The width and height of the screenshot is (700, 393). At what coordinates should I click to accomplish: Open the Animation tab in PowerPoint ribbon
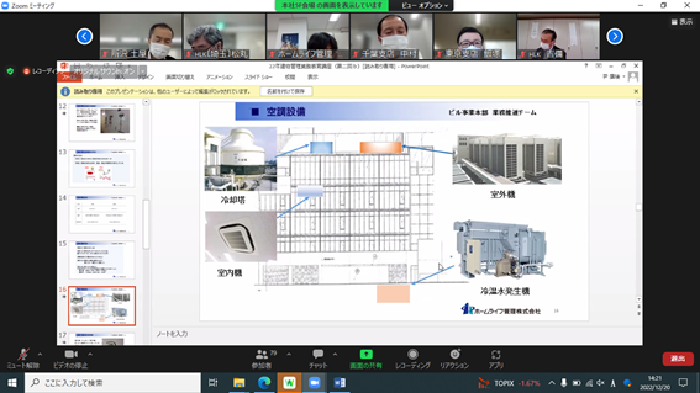[219, 77]
